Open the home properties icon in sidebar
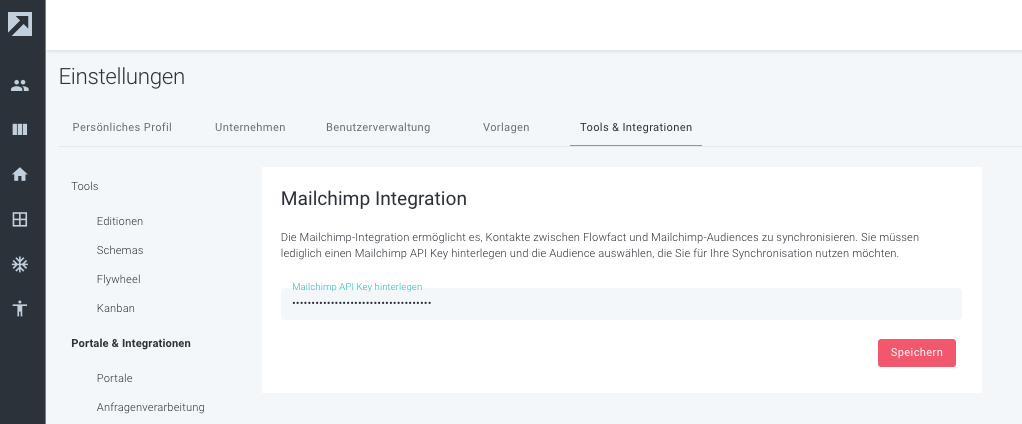This screenshot has height=424, width=1022. click(20, 174)
